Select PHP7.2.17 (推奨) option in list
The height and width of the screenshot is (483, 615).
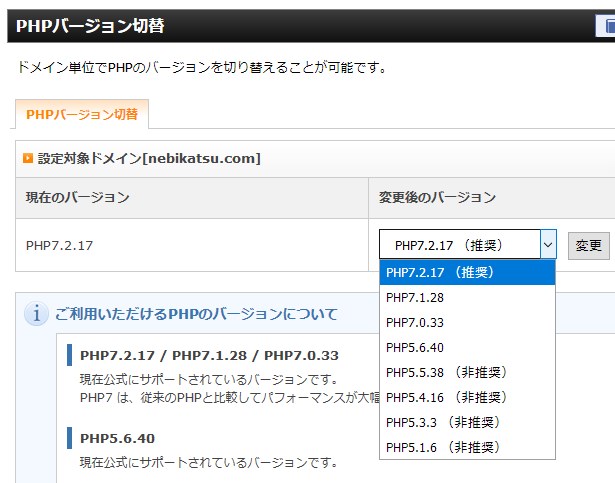point(467,272)
